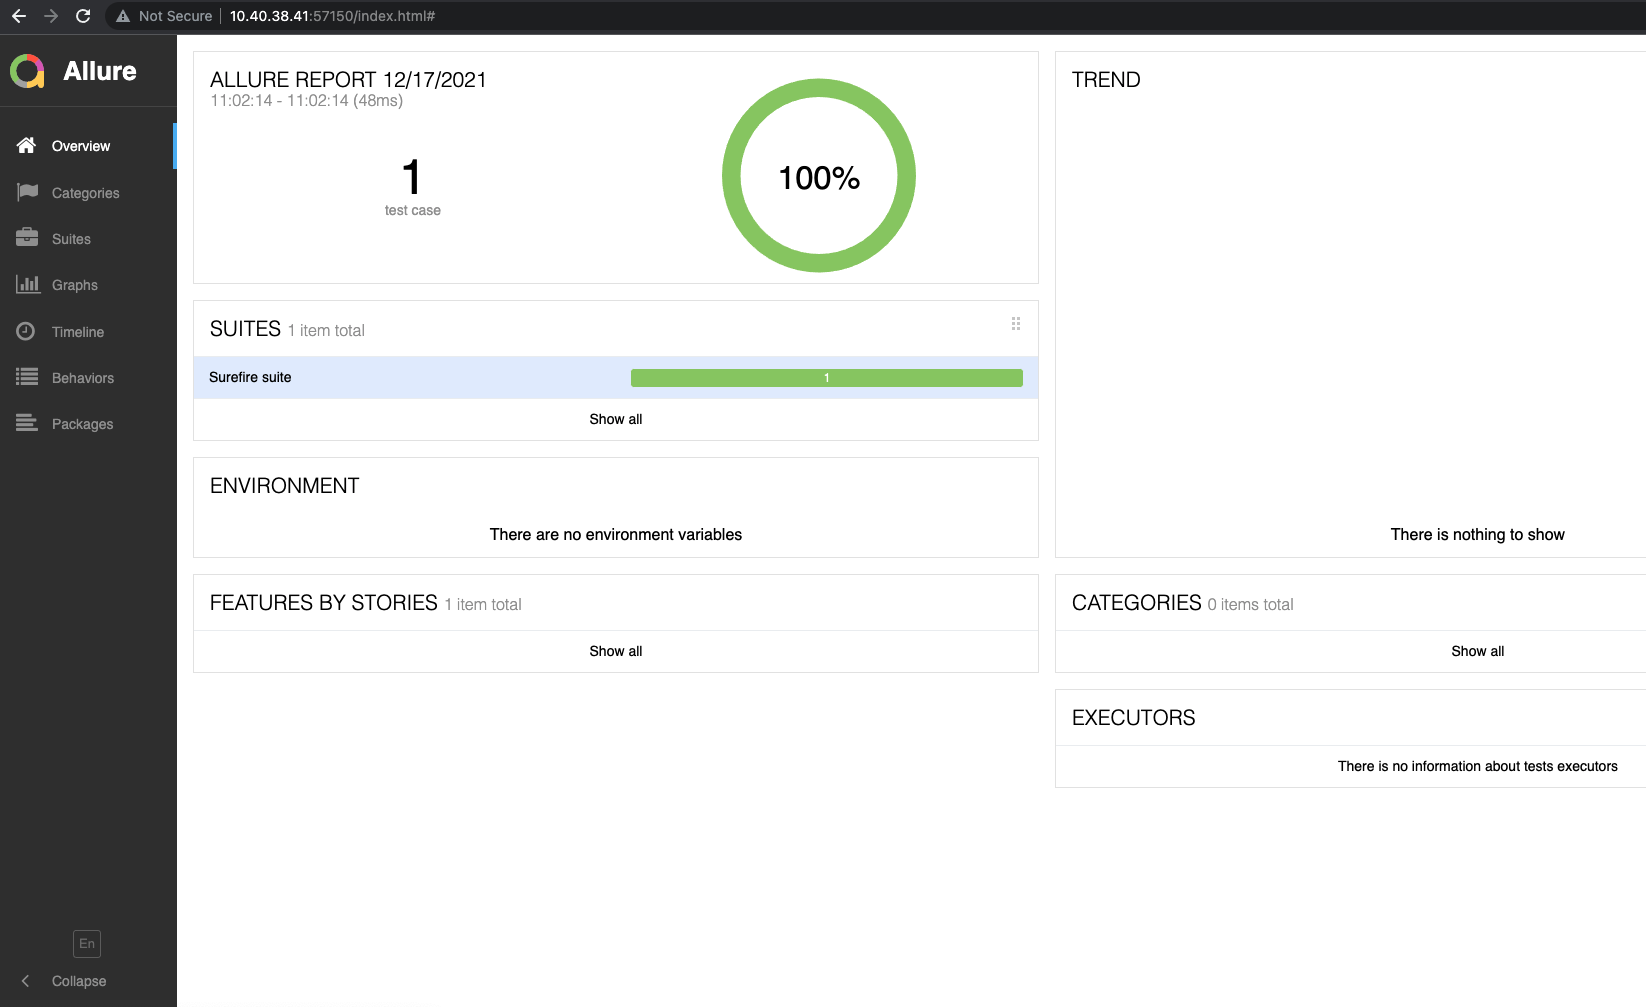Viewport: 1646px width, 1007px height.
Task: Open the Surefire suite row
Action: click(616, 377)
